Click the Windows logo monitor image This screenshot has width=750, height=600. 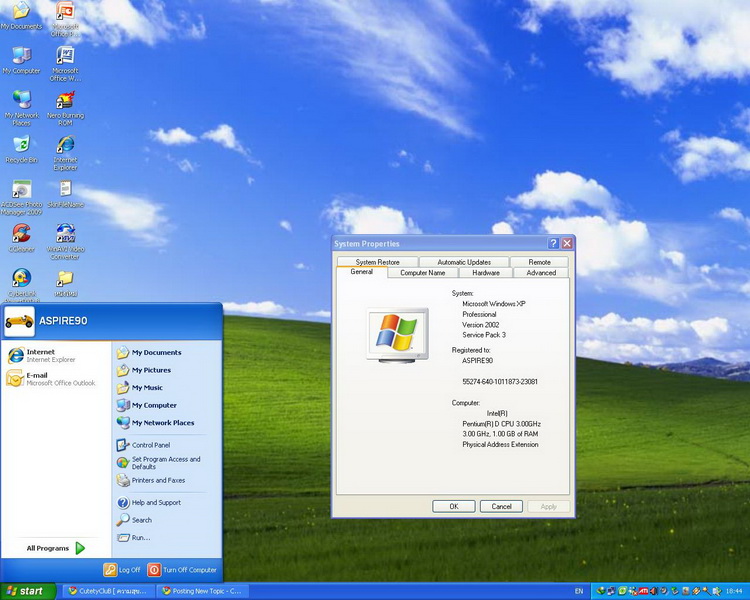pos(397,335)
